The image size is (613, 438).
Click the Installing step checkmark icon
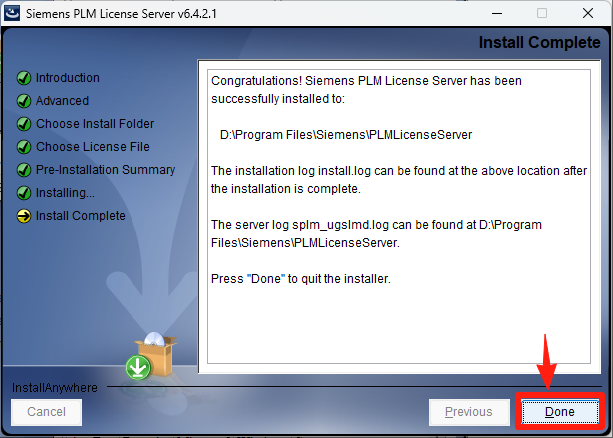24,193
